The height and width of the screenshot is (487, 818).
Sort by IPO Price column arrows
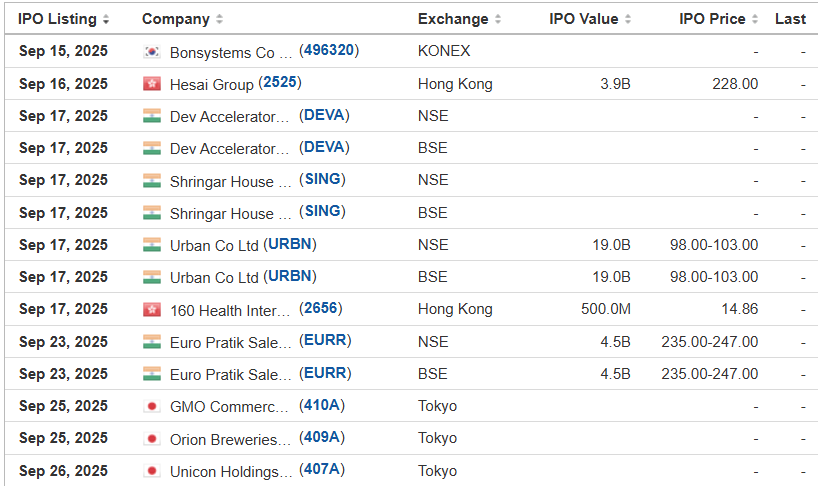(x=755, y=20)
